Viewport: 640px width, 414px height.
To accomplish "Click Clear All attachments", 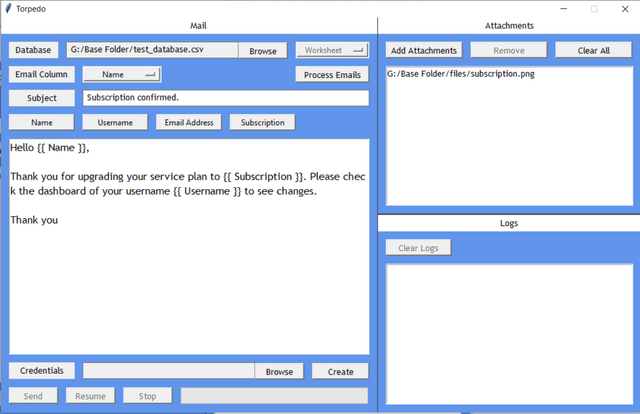I will point(593,50).
